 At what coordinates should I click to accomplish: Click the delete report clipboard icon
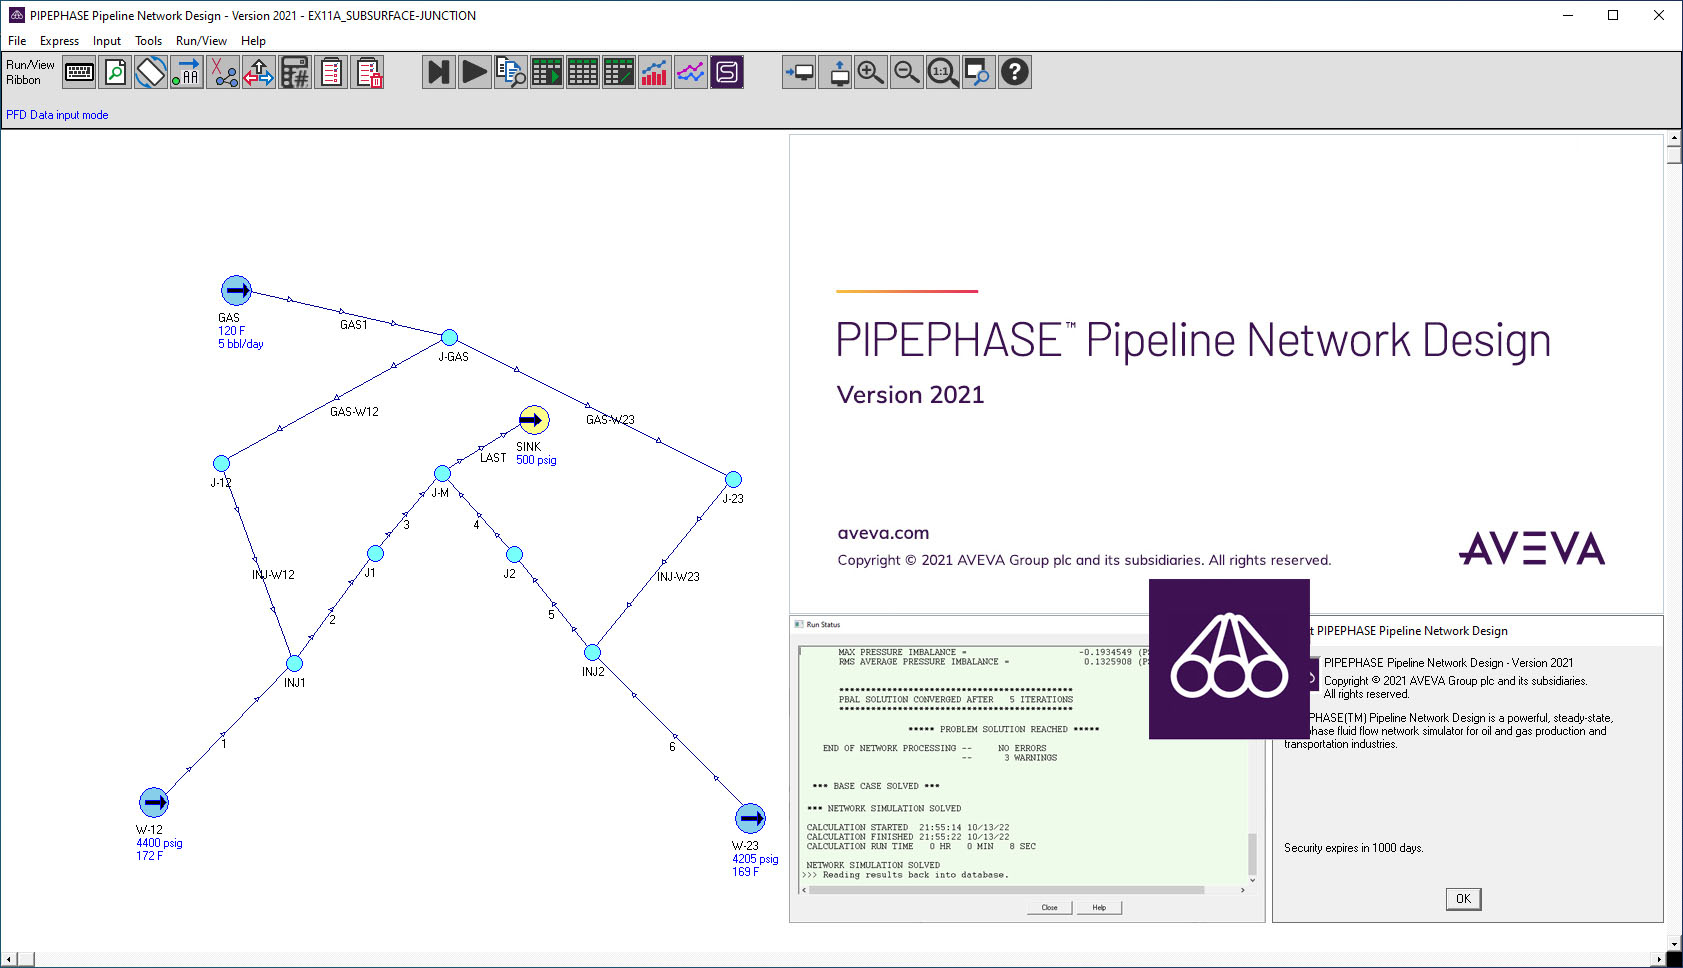pyautogui.click(x=367, y=71)
